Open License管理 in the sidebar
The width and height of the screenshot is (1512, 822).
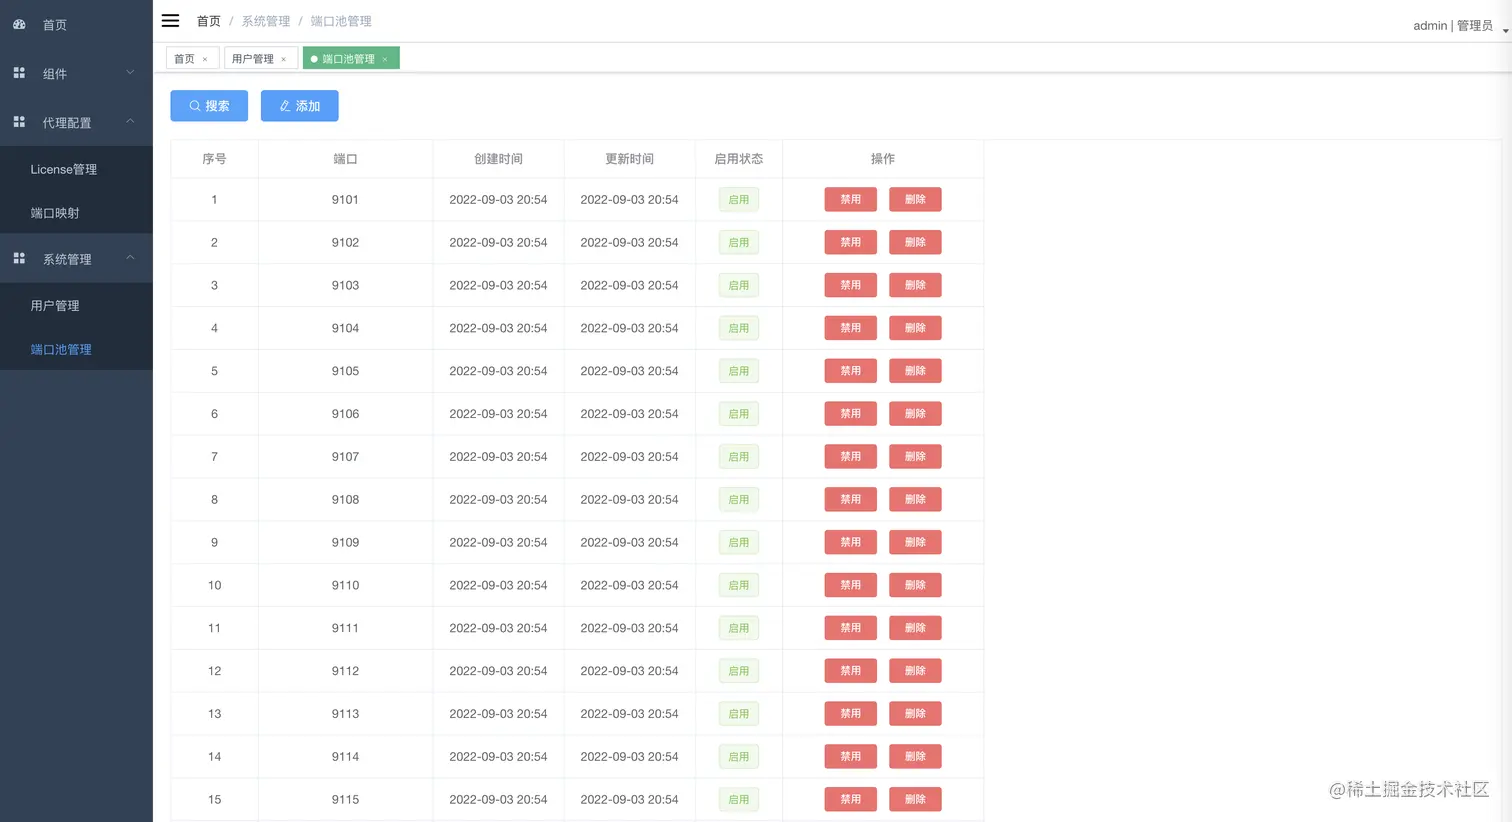click(x=76, y=169)
